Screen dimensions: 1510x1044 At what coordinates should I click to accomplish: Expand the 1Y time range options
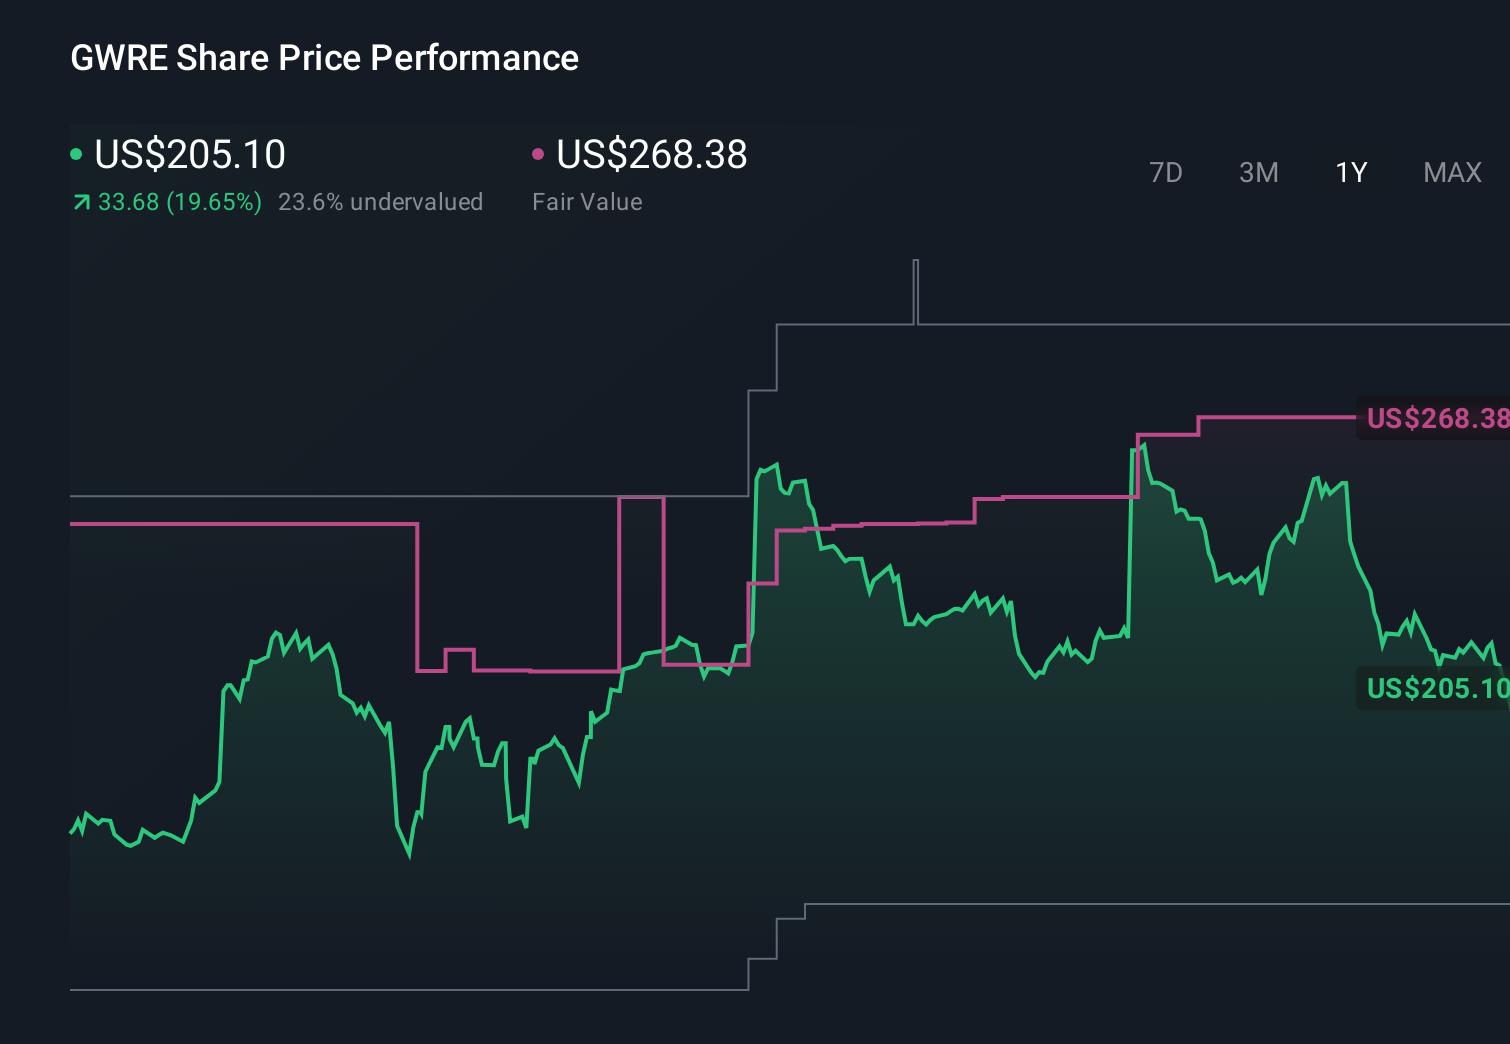point(1350,172)
